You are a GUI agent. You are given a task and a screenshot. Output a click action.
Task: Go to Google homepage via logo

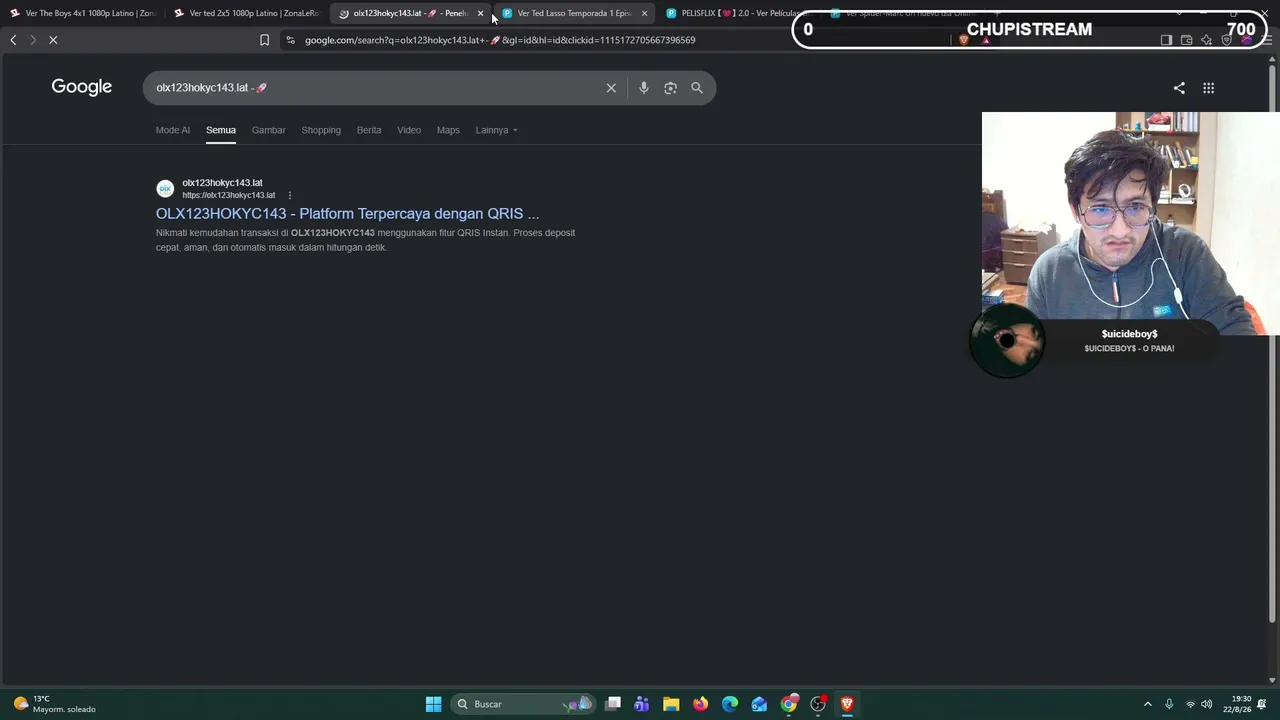(x=82, y=87)
